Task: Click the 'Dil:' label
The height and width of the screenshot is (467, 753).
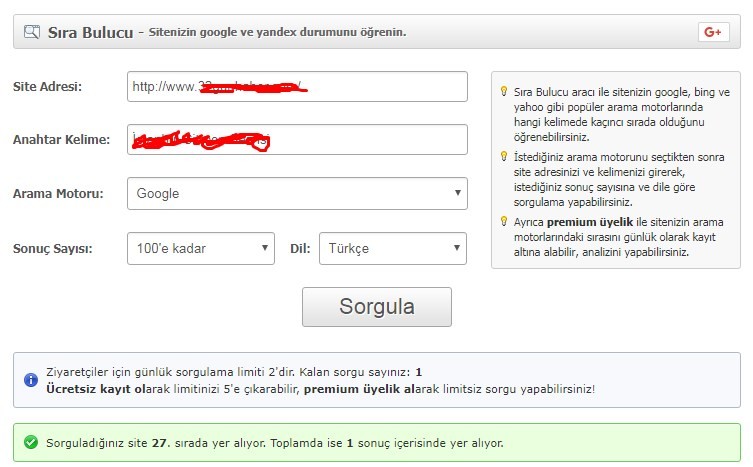Action: [300, 249]
